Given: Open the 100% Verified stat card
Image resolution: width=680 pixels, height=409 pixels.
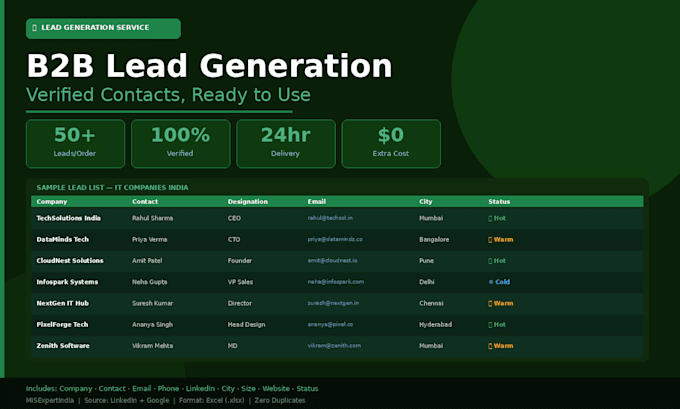Looking at the screenshot, I should point(180,144).
